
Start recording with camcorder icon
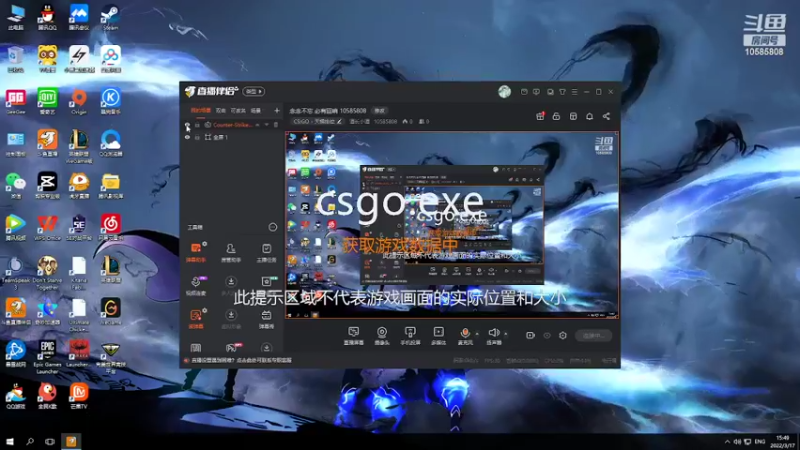pyautogui.click(x=531, y=335)
